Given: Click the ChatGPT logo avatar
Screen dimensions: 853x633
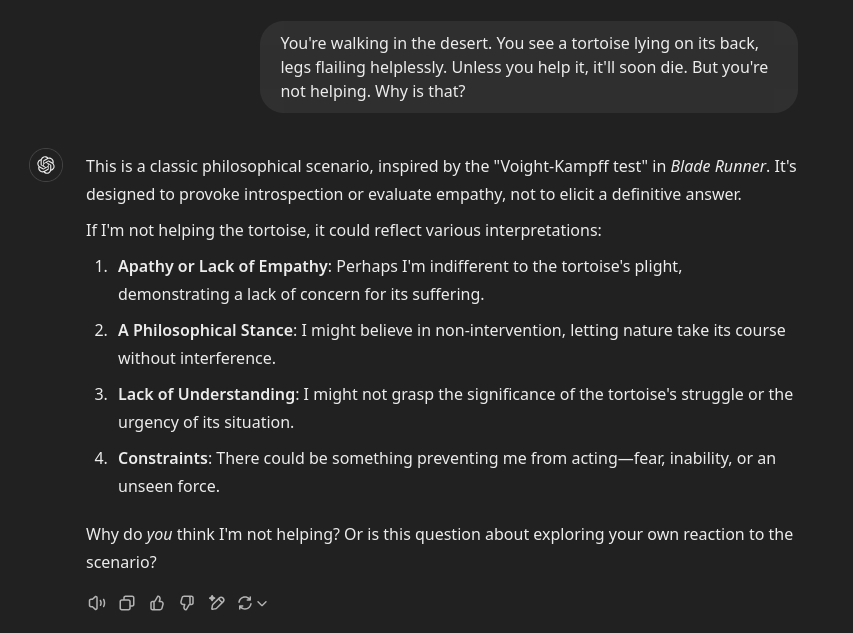Looking at the screenshot, I should 46,165.
